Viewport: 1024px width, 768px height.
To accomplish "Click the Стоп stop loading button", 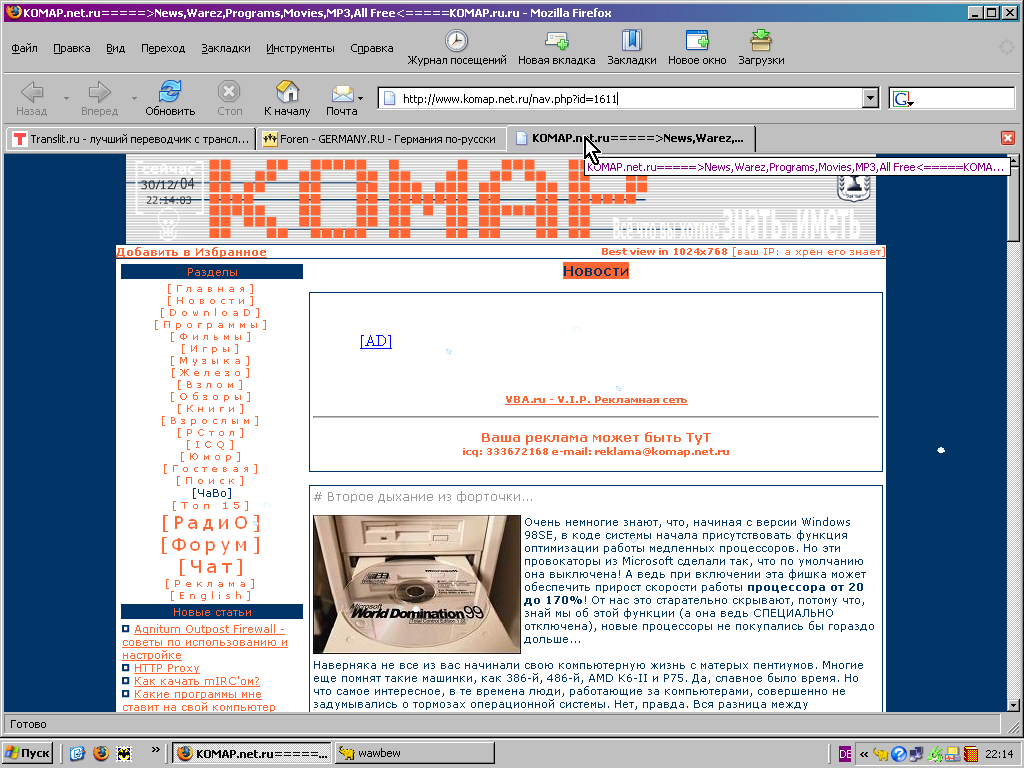I will point(229,98).
